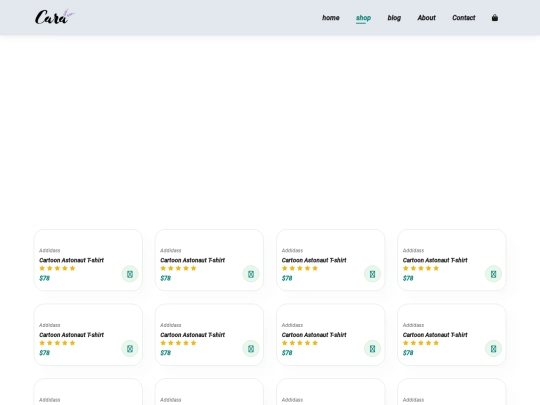540x405 pixels.
Task: Click star rating on second row, fourth card
Action: (421, 343)
